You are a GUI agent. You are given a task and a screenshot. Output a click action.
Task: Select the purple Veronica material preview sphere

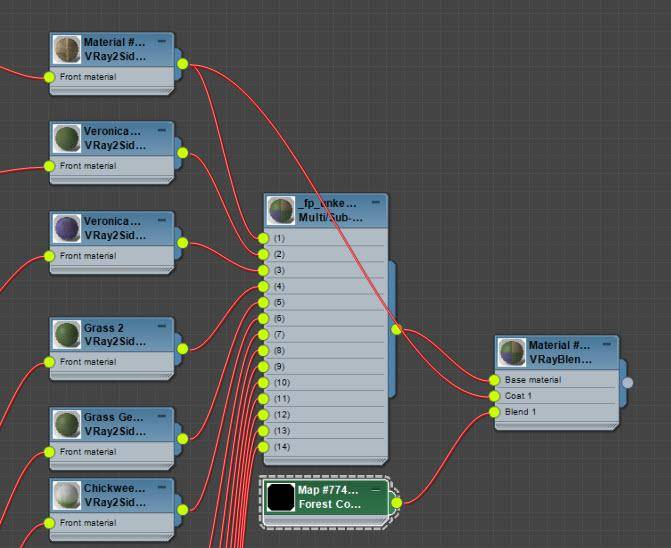coord(68,227)
